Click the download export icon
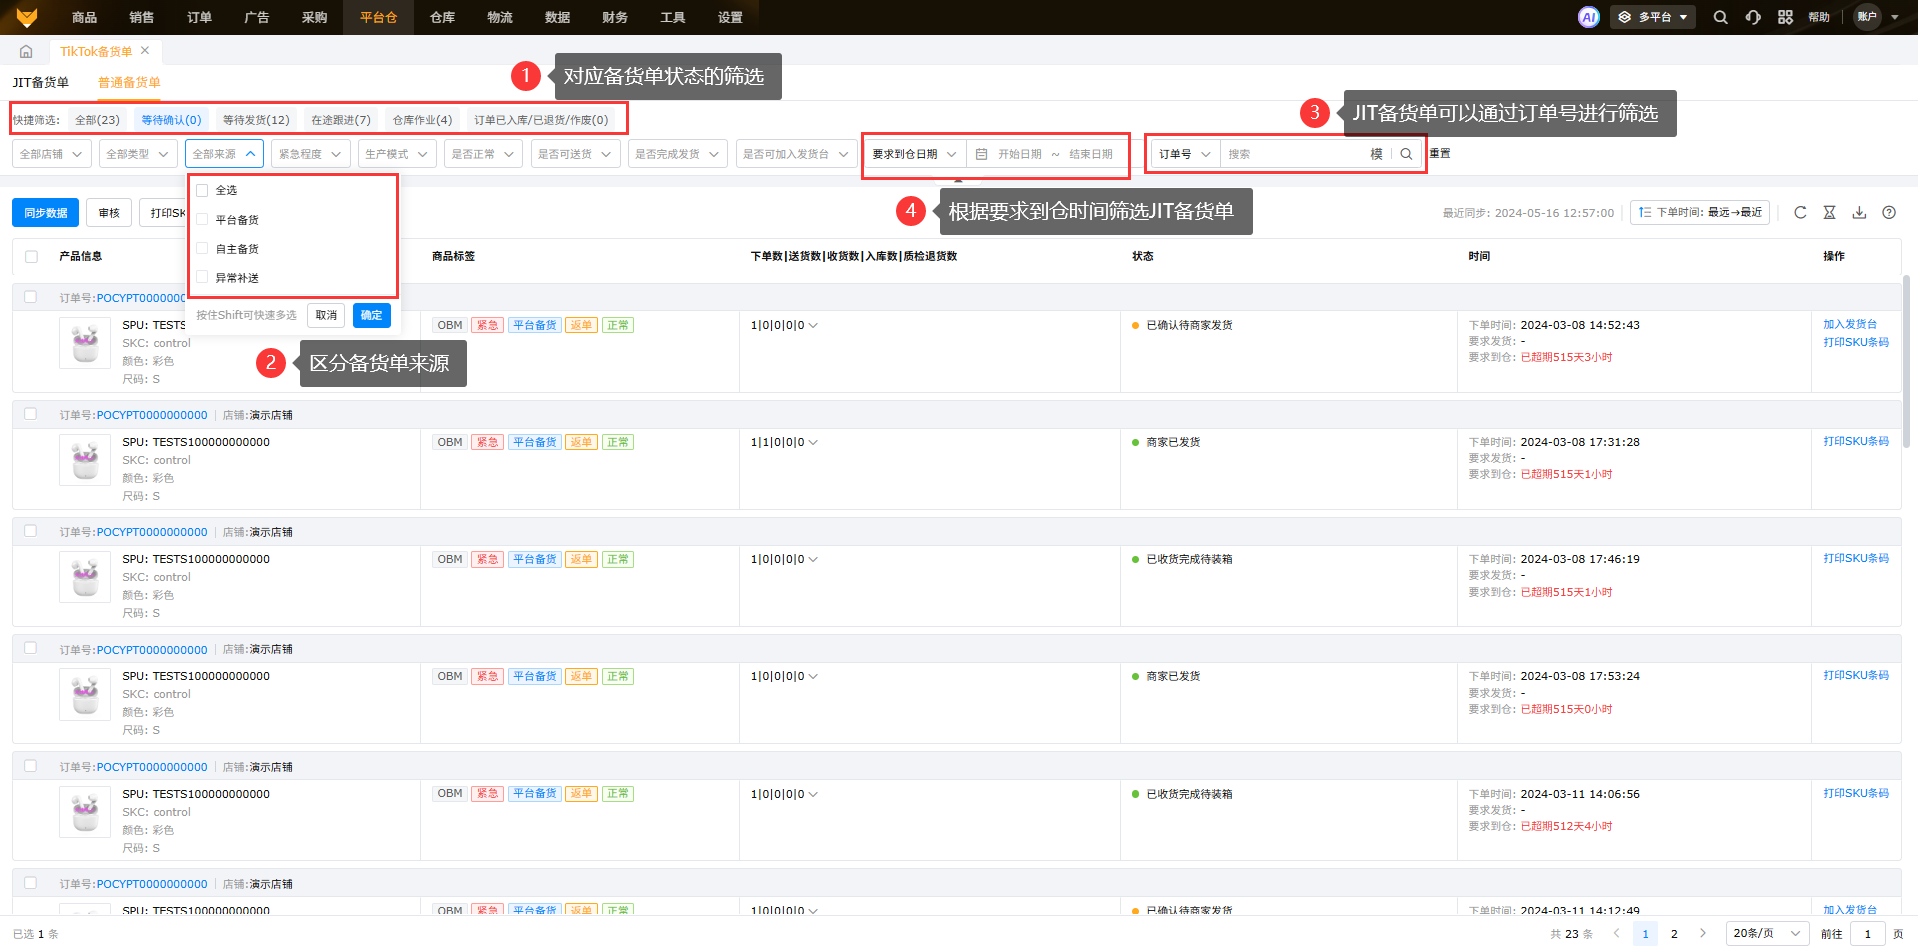1918x951 pixels. [1859, 212]
